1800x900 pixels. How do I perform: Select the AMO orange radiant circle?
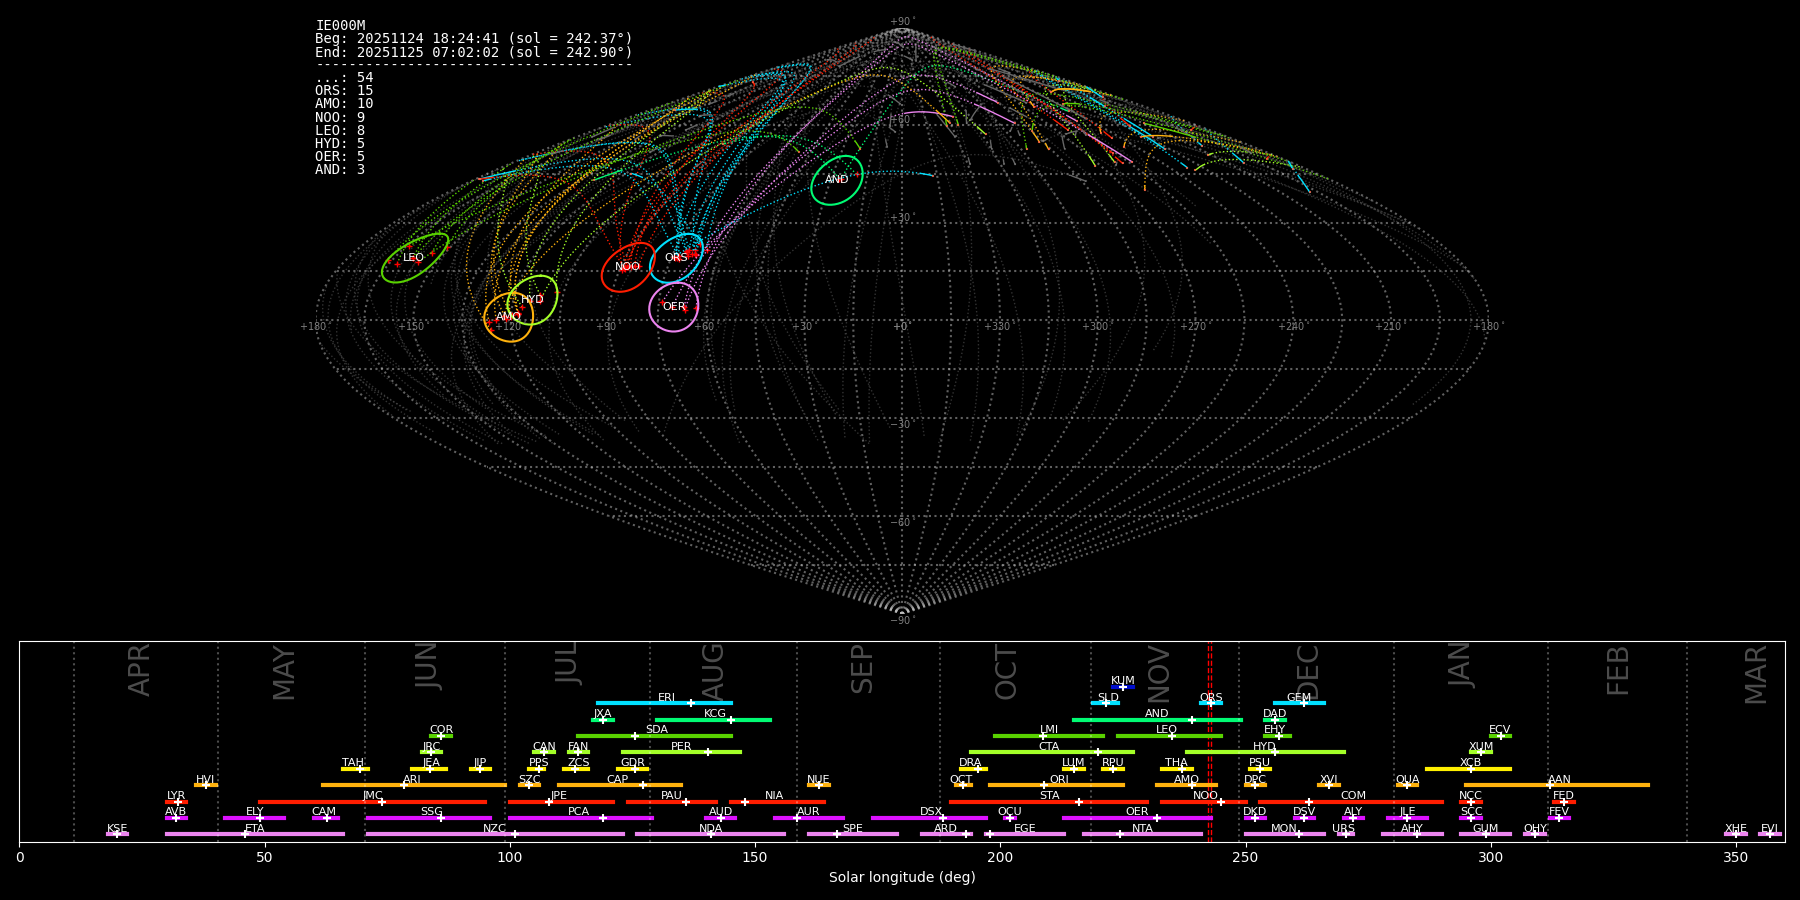click(x=508, y=317)
